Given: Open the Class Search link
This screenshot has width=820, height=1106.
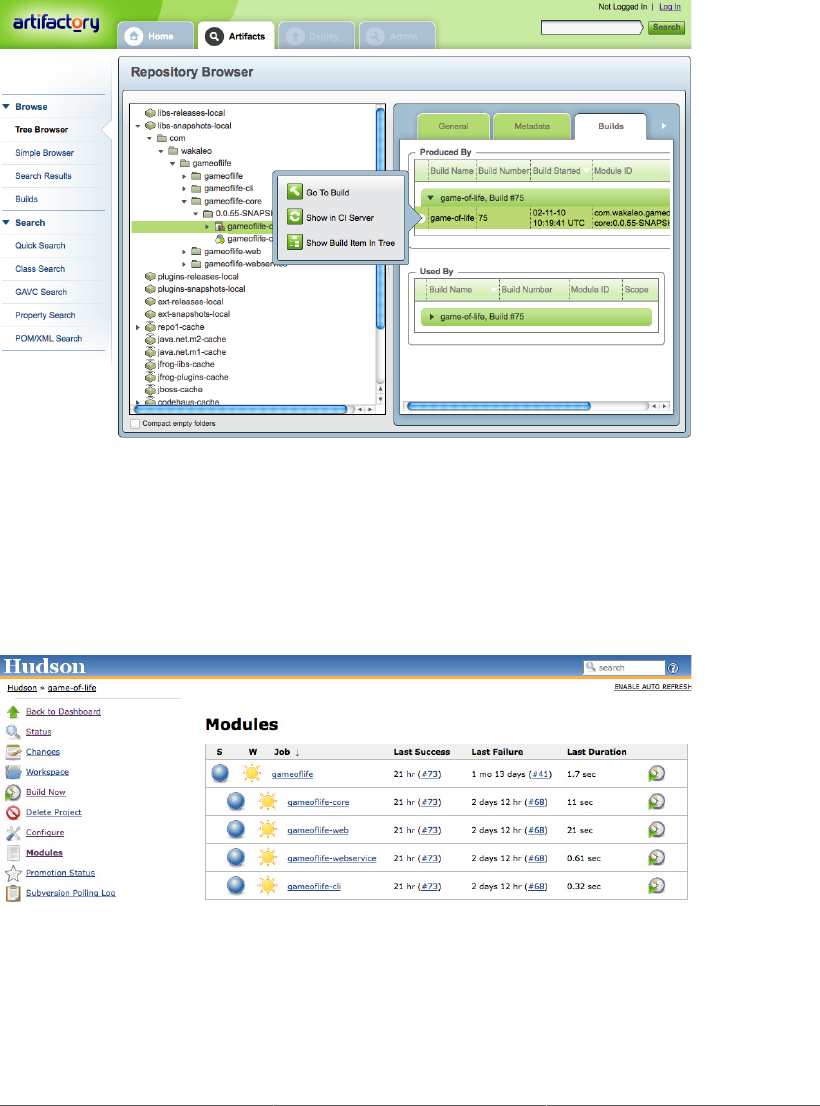Looking at the screenshot, I should click(x=40, y=269).
